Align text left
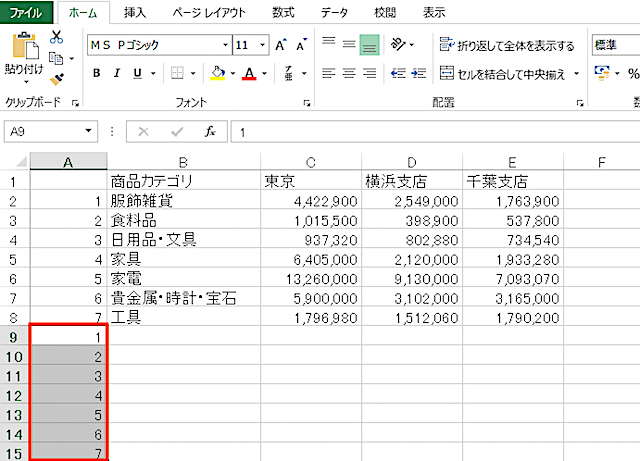The width and height of the screenshot is (640, 461). point(329,73)
